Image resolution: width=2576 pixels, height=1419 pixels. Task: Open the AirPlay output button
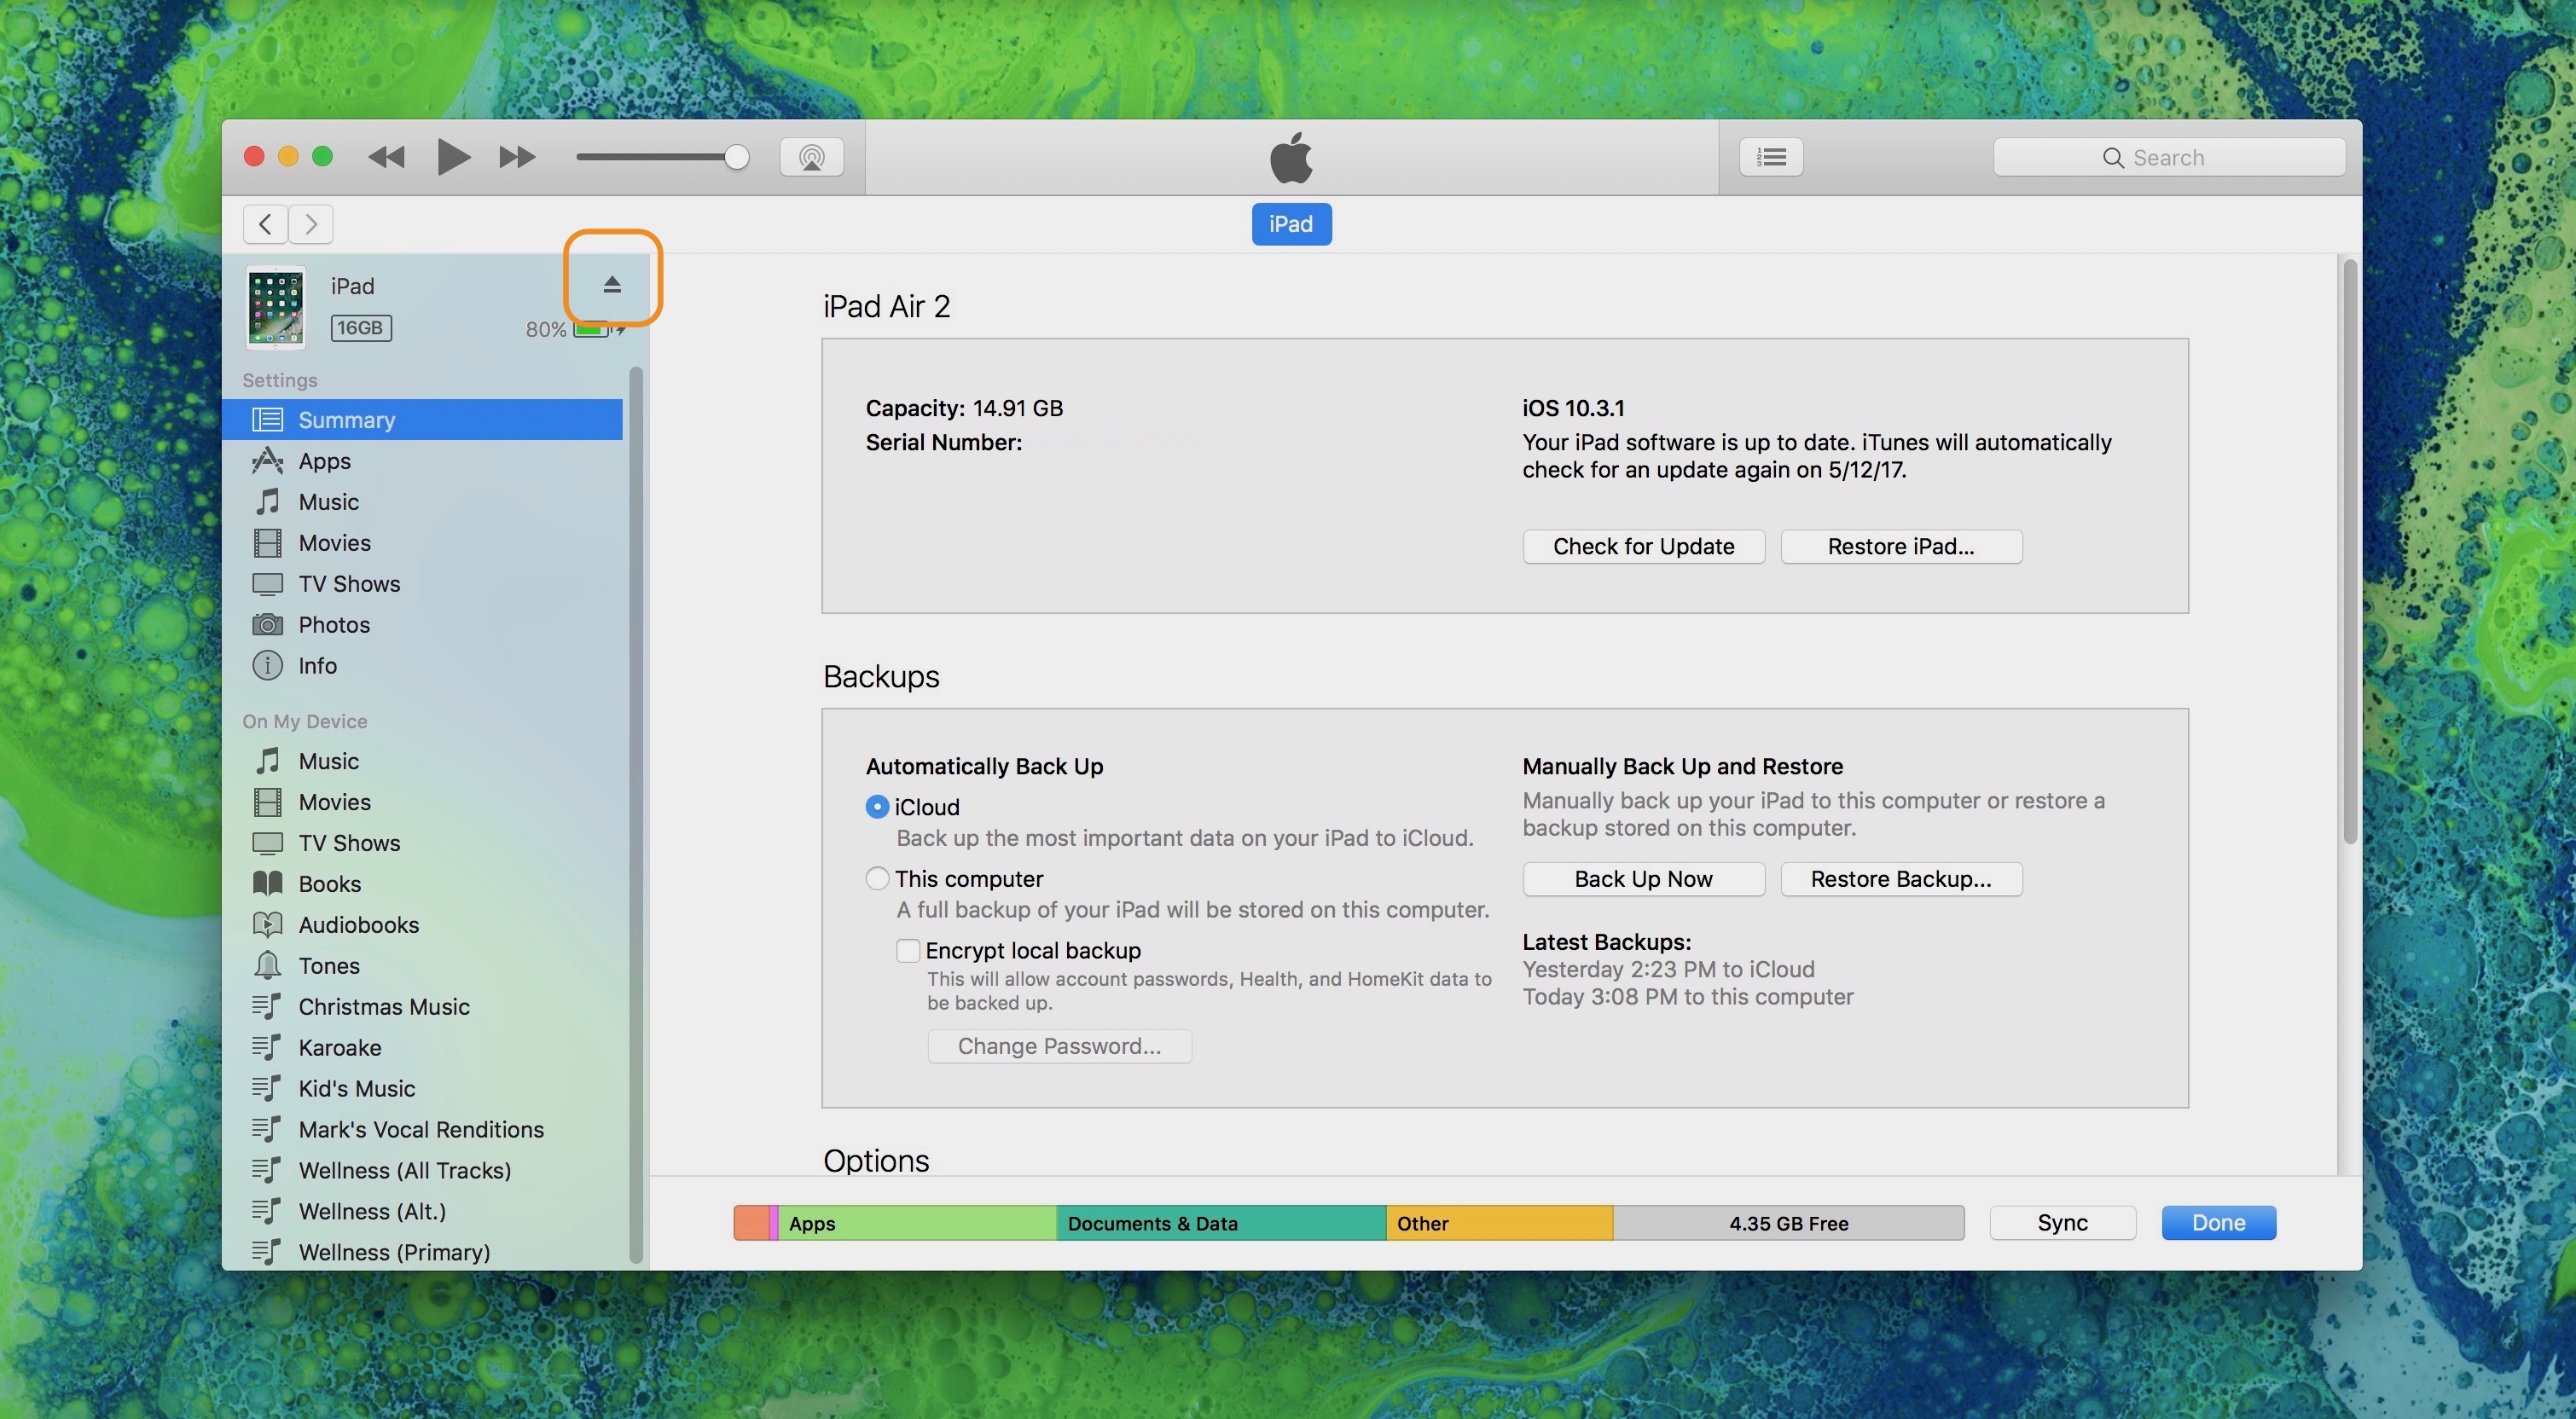pos(811,157)
